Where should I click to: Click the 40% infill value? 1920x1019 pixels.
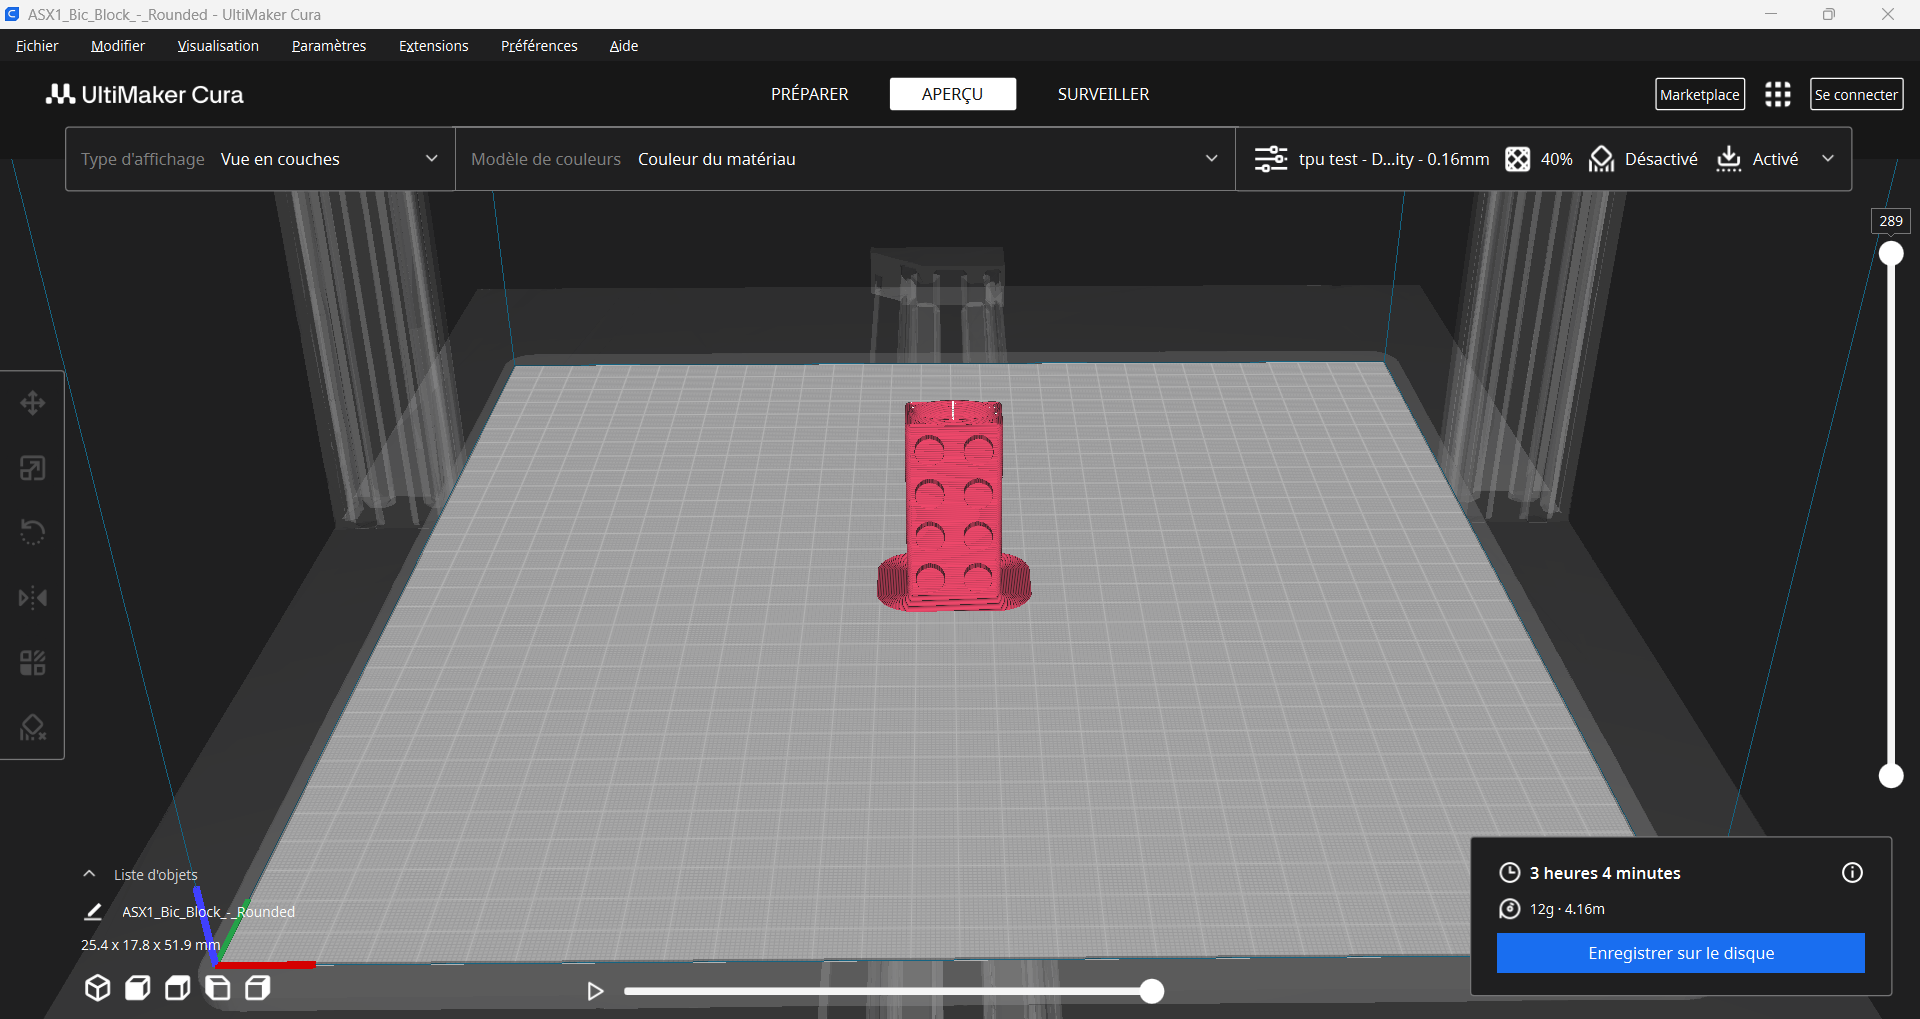(x=1556, y=159)
